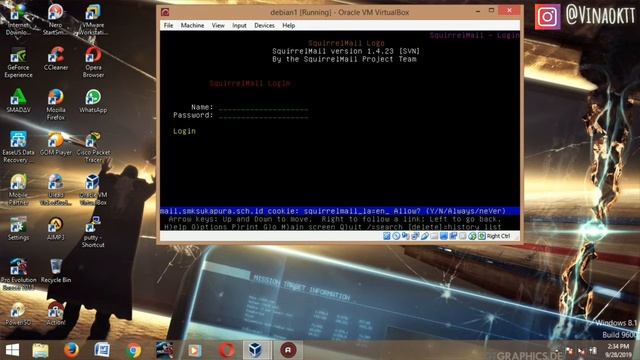Click the Name input field
This screenshot has width=640, height=360.
click(x=263, y=108)
